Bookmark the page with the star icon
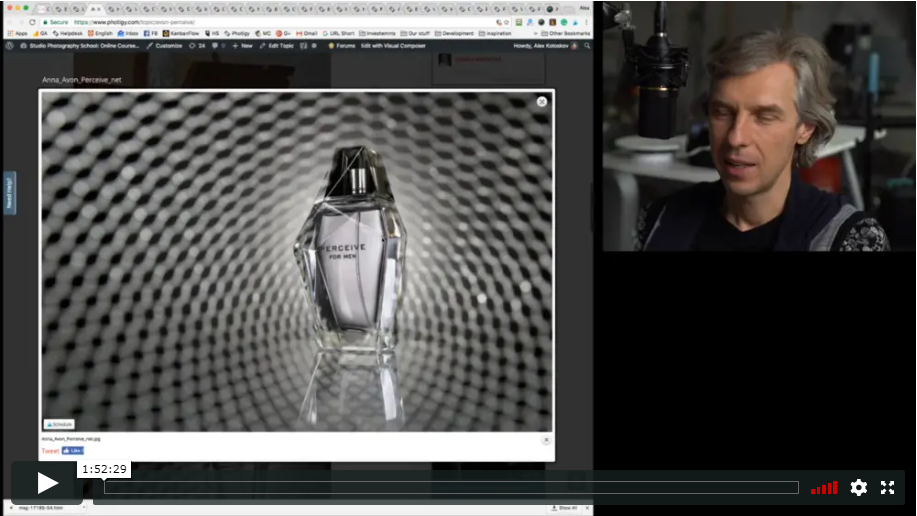The height and width of the screenshot is (516, 917). 506,22
